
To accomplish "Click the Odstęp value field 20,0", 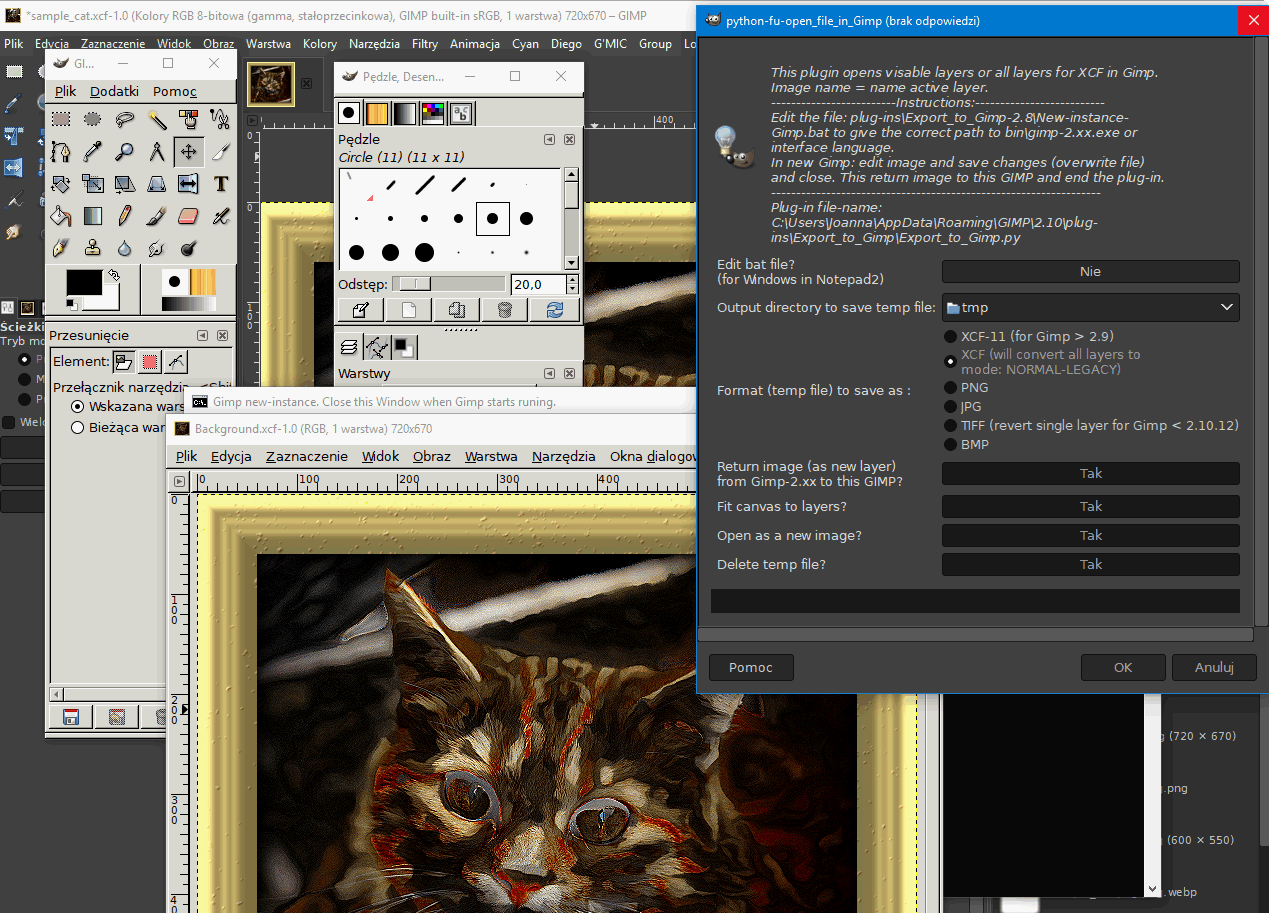I will click(537, 284).
